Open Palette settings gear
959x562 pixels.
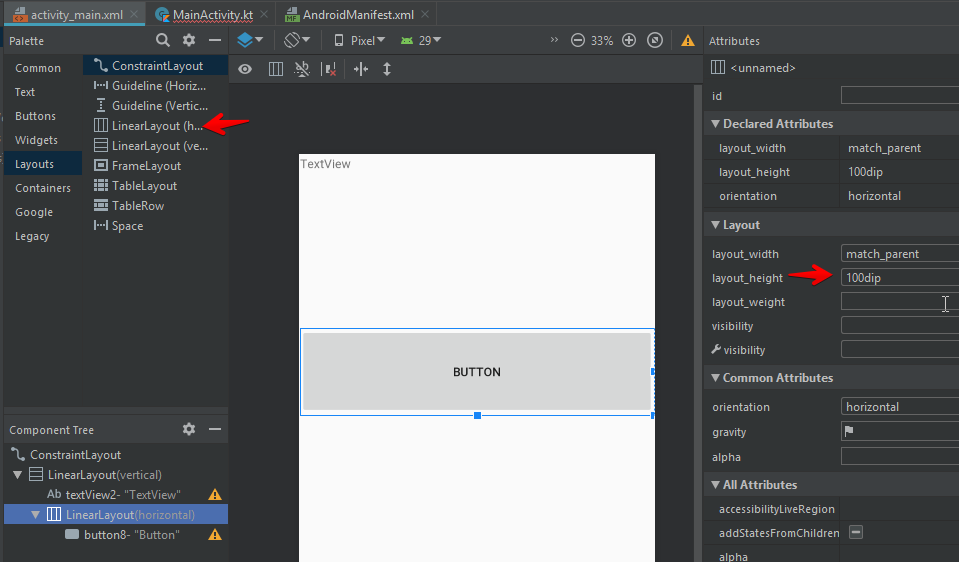click(x=189, y=40)
